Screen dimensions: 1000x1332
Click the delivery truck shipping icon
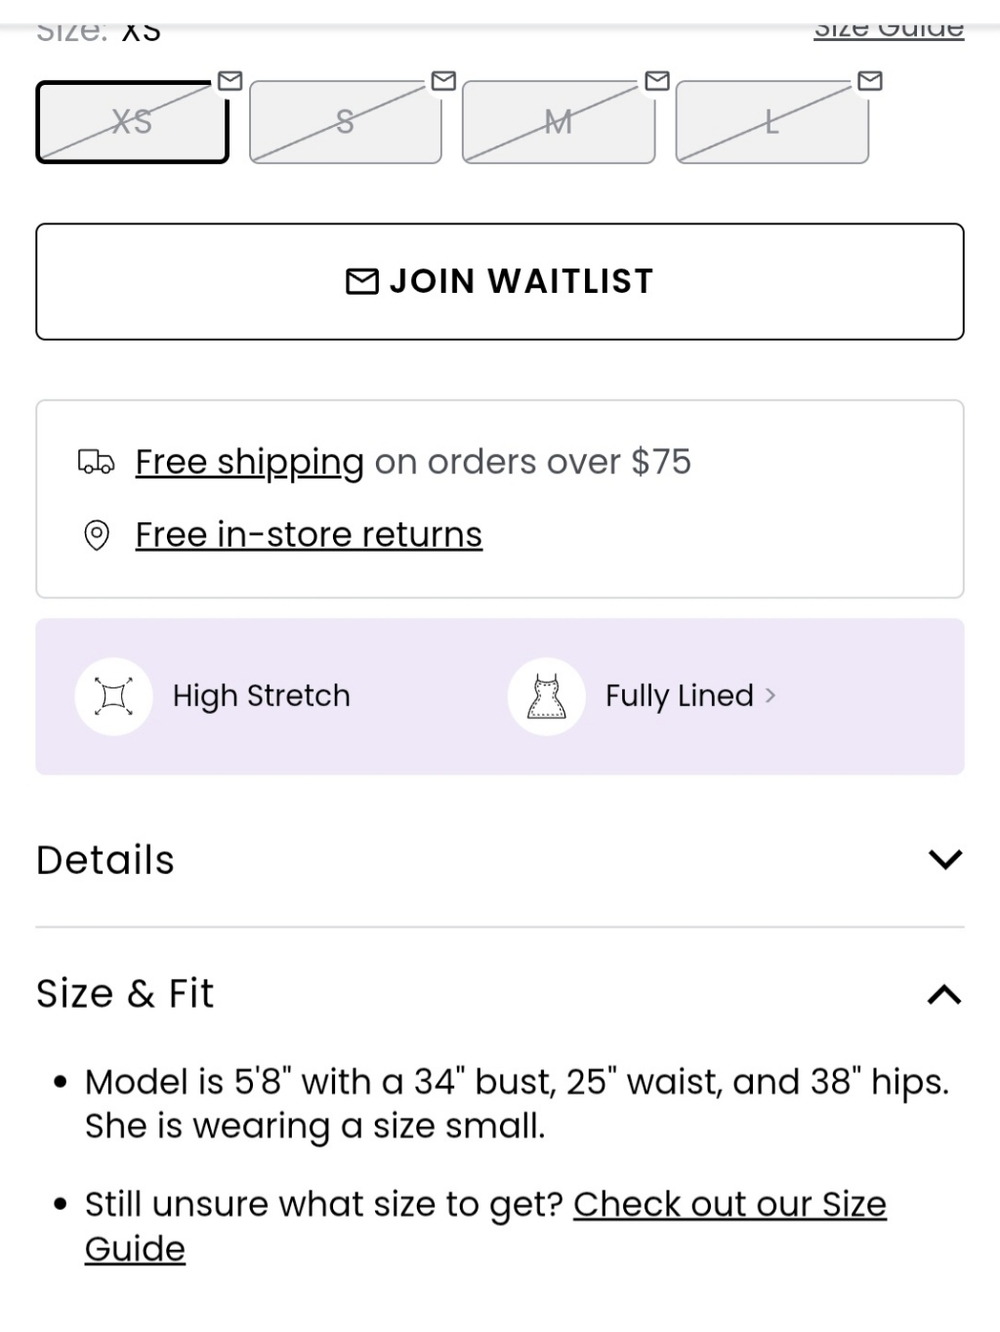(x=96, y=462)
